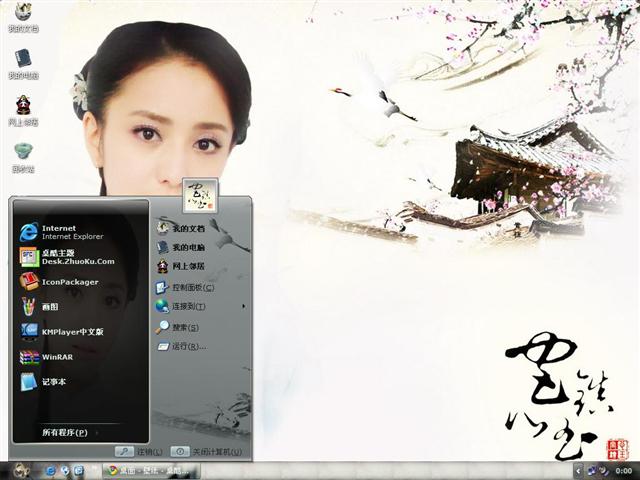Click the system tray icon beside the clock
The width and height of the screenshot is (640, 480).
604,471
